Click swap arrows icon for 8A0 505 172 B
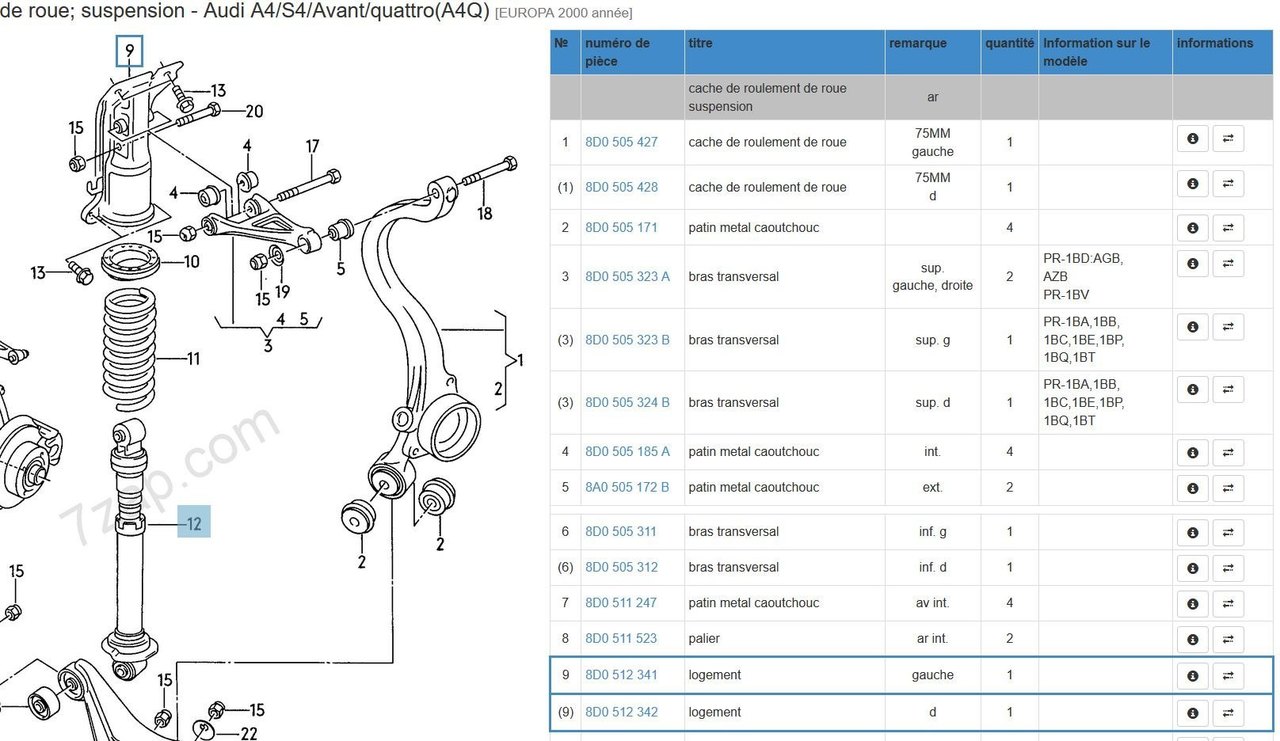 click(x=1228, y=488)
